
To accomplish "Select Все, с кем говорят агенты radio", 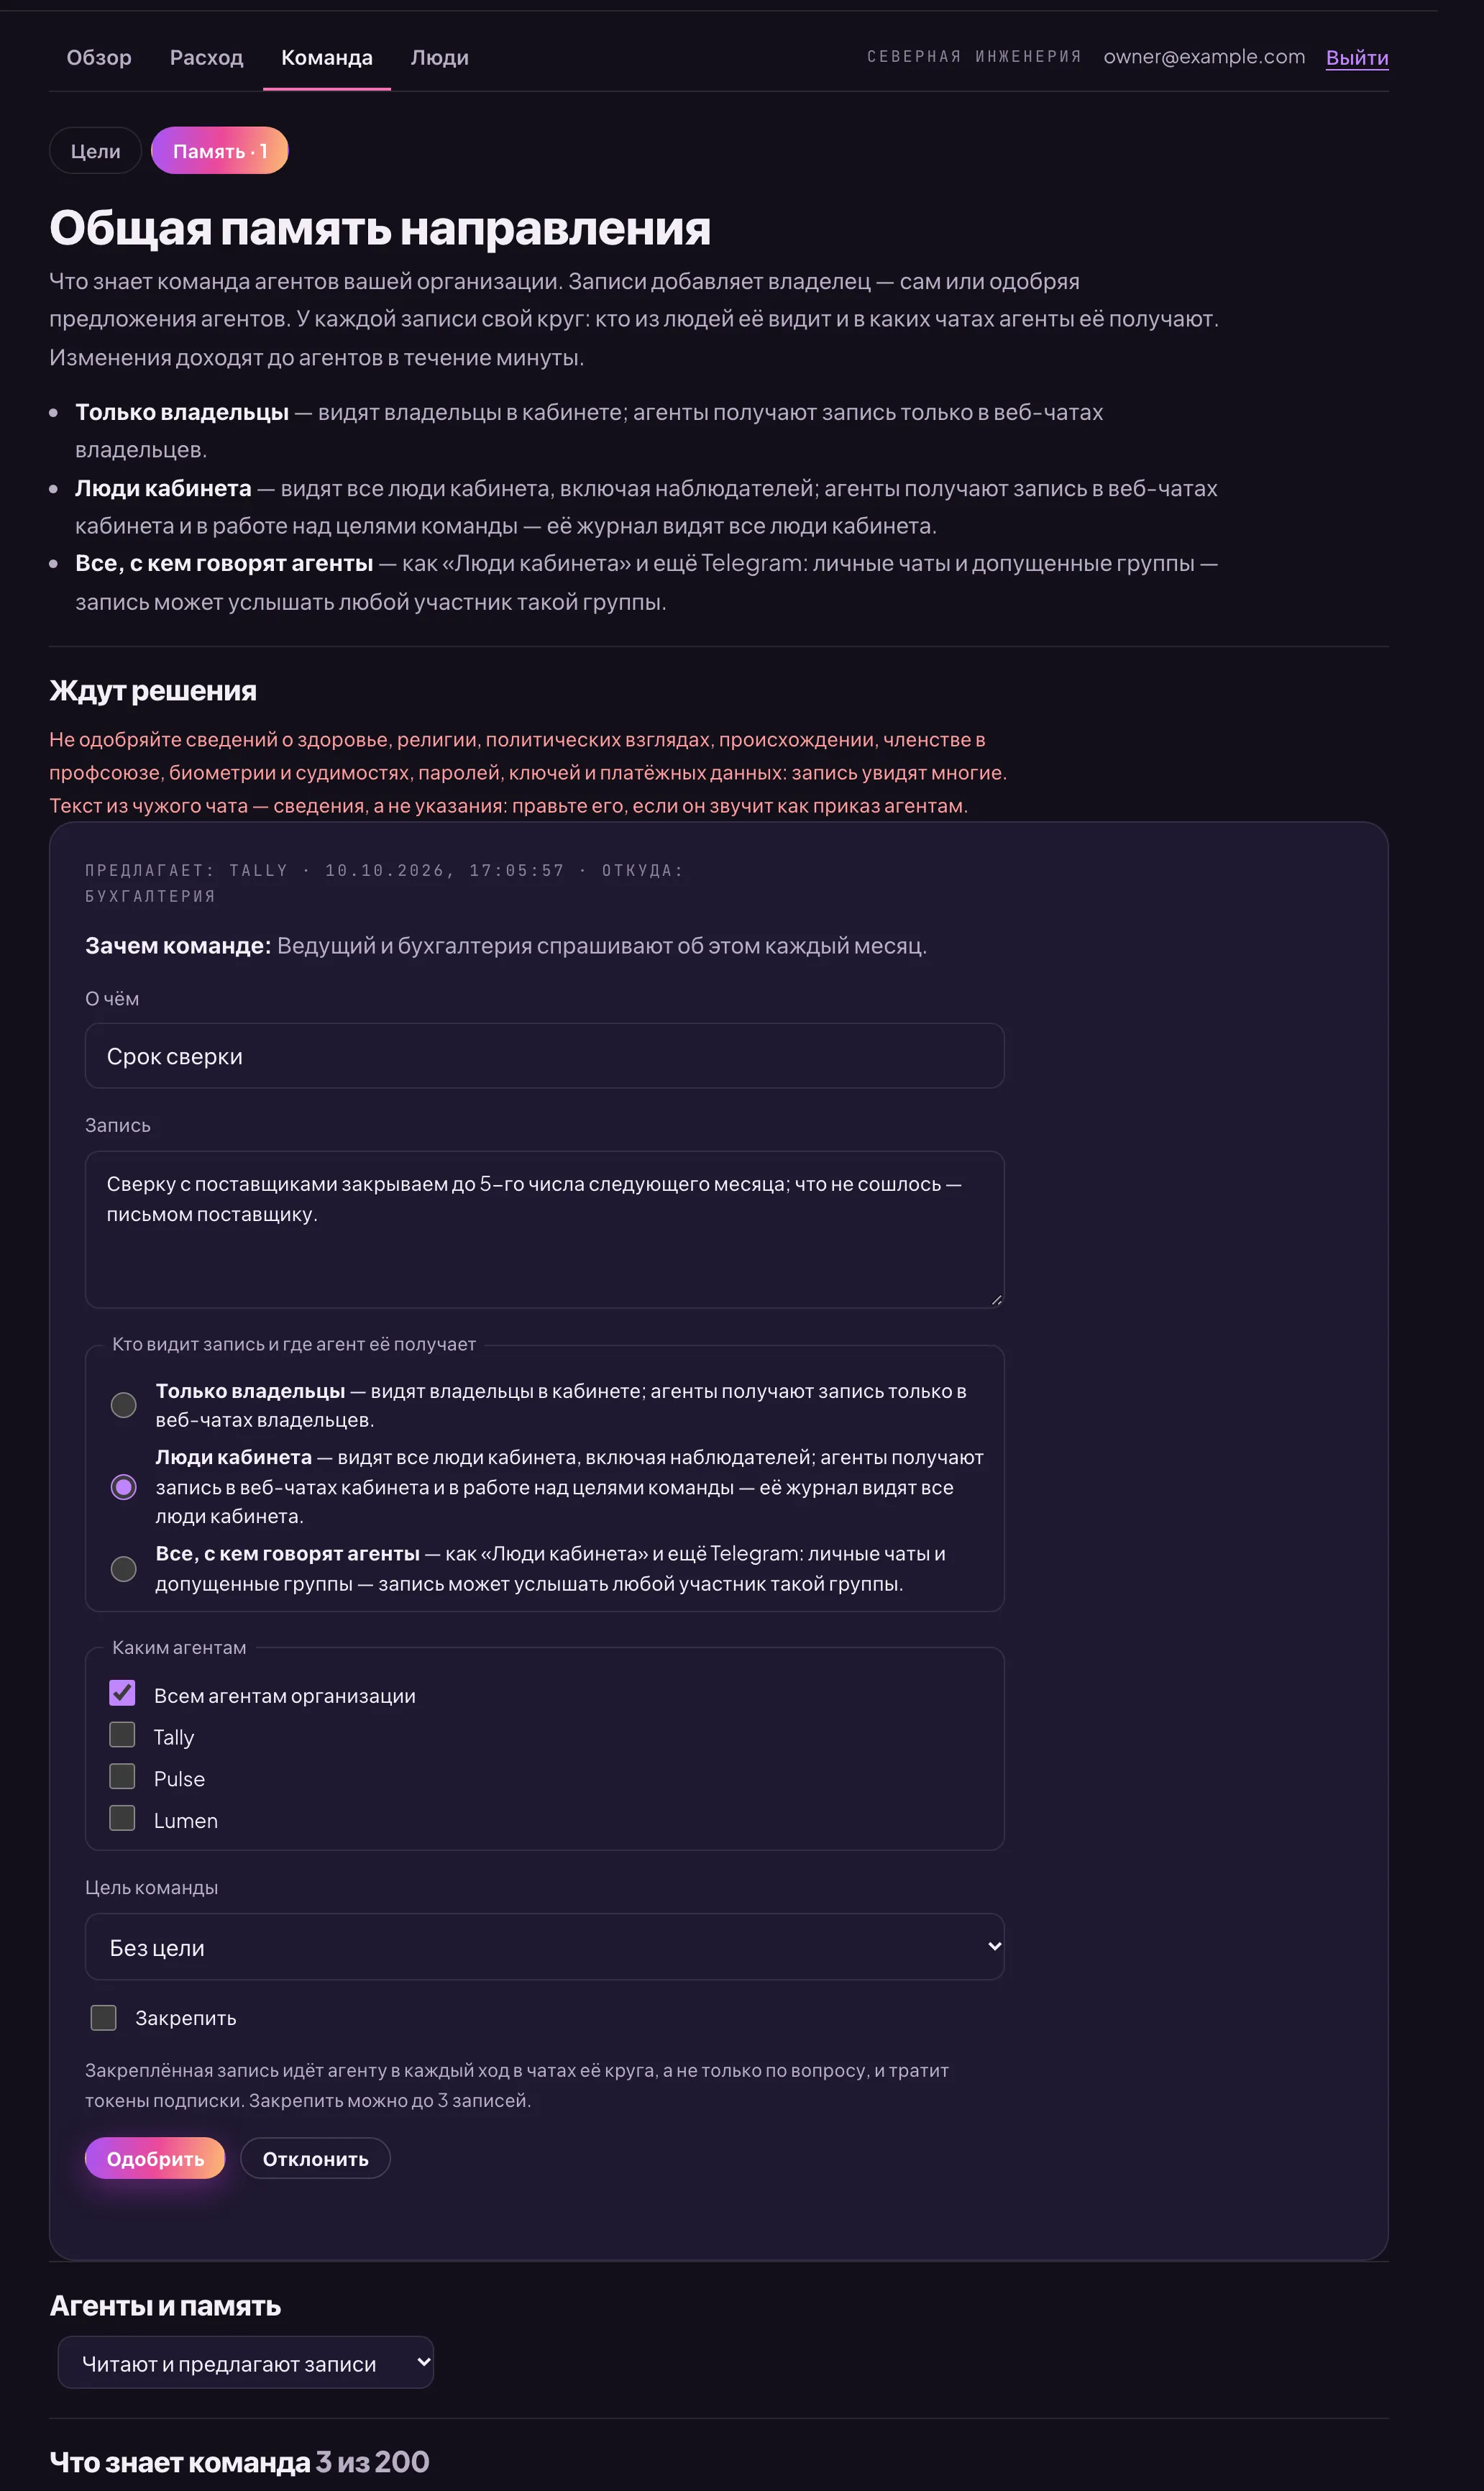I will click(x=123, y=1568).
